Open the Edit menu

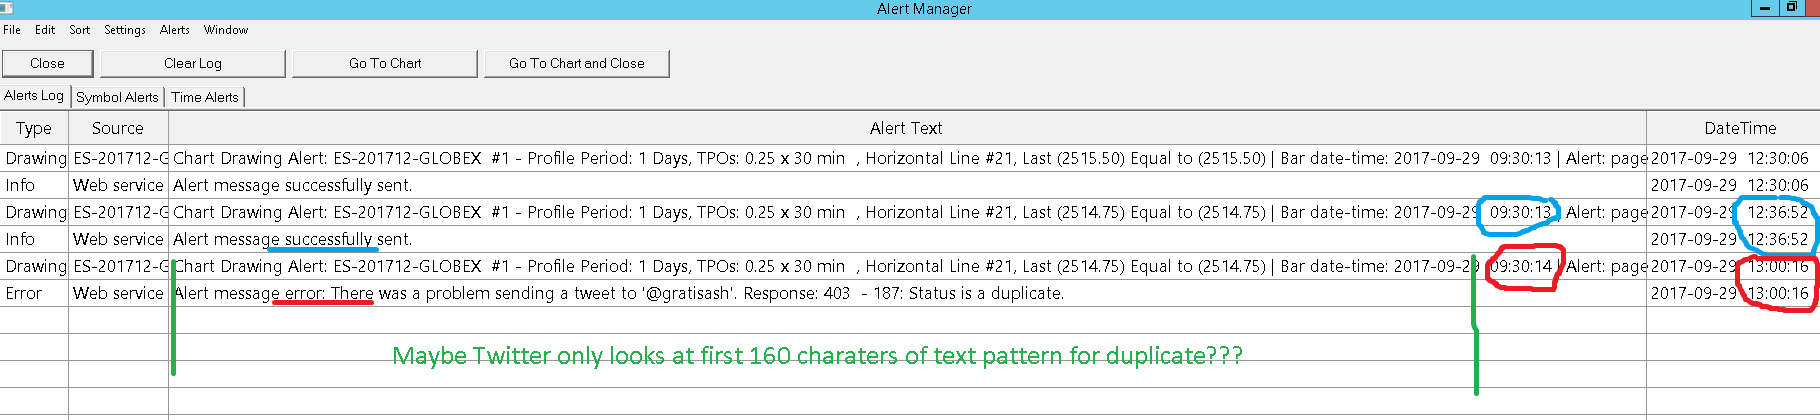tap(45, 30)
